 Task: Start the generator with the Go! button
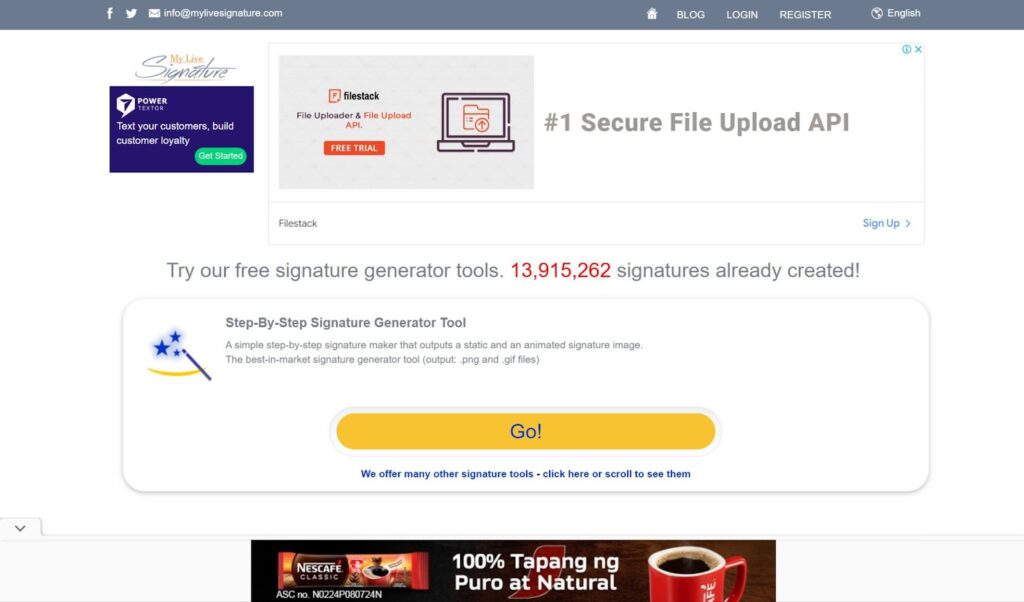526,431
